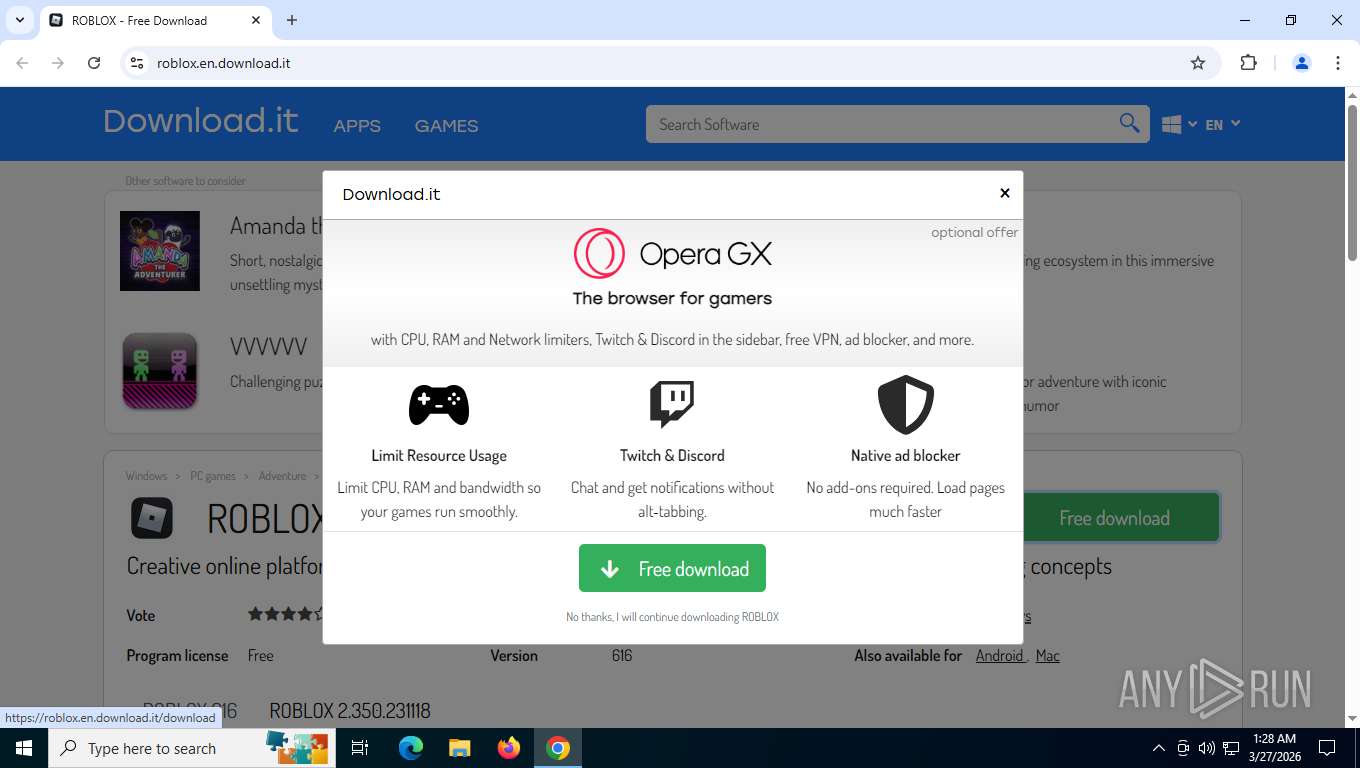
Task: Open File Explorer from taskbar
Action: [x=459, y=748]
